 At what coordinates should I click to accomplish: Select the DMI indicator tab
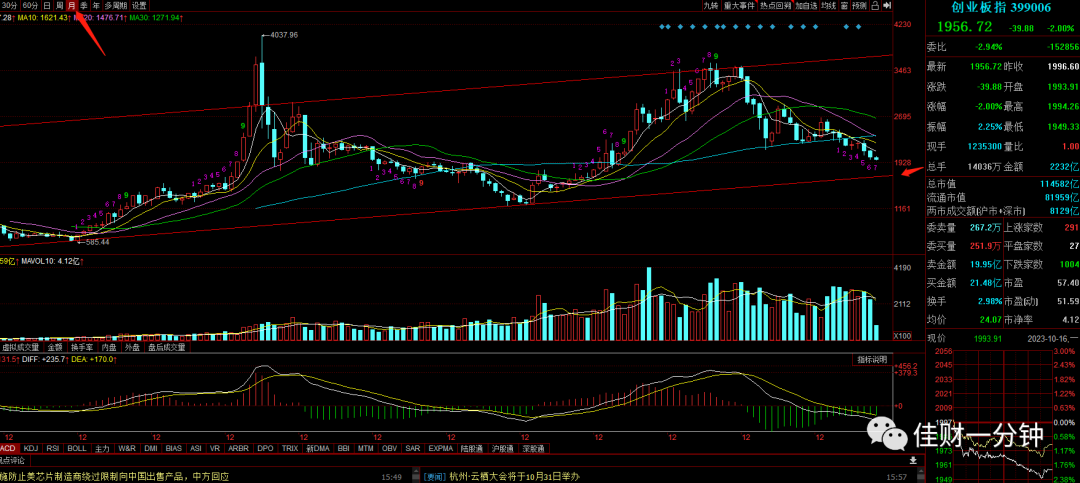tap(151, 449)
